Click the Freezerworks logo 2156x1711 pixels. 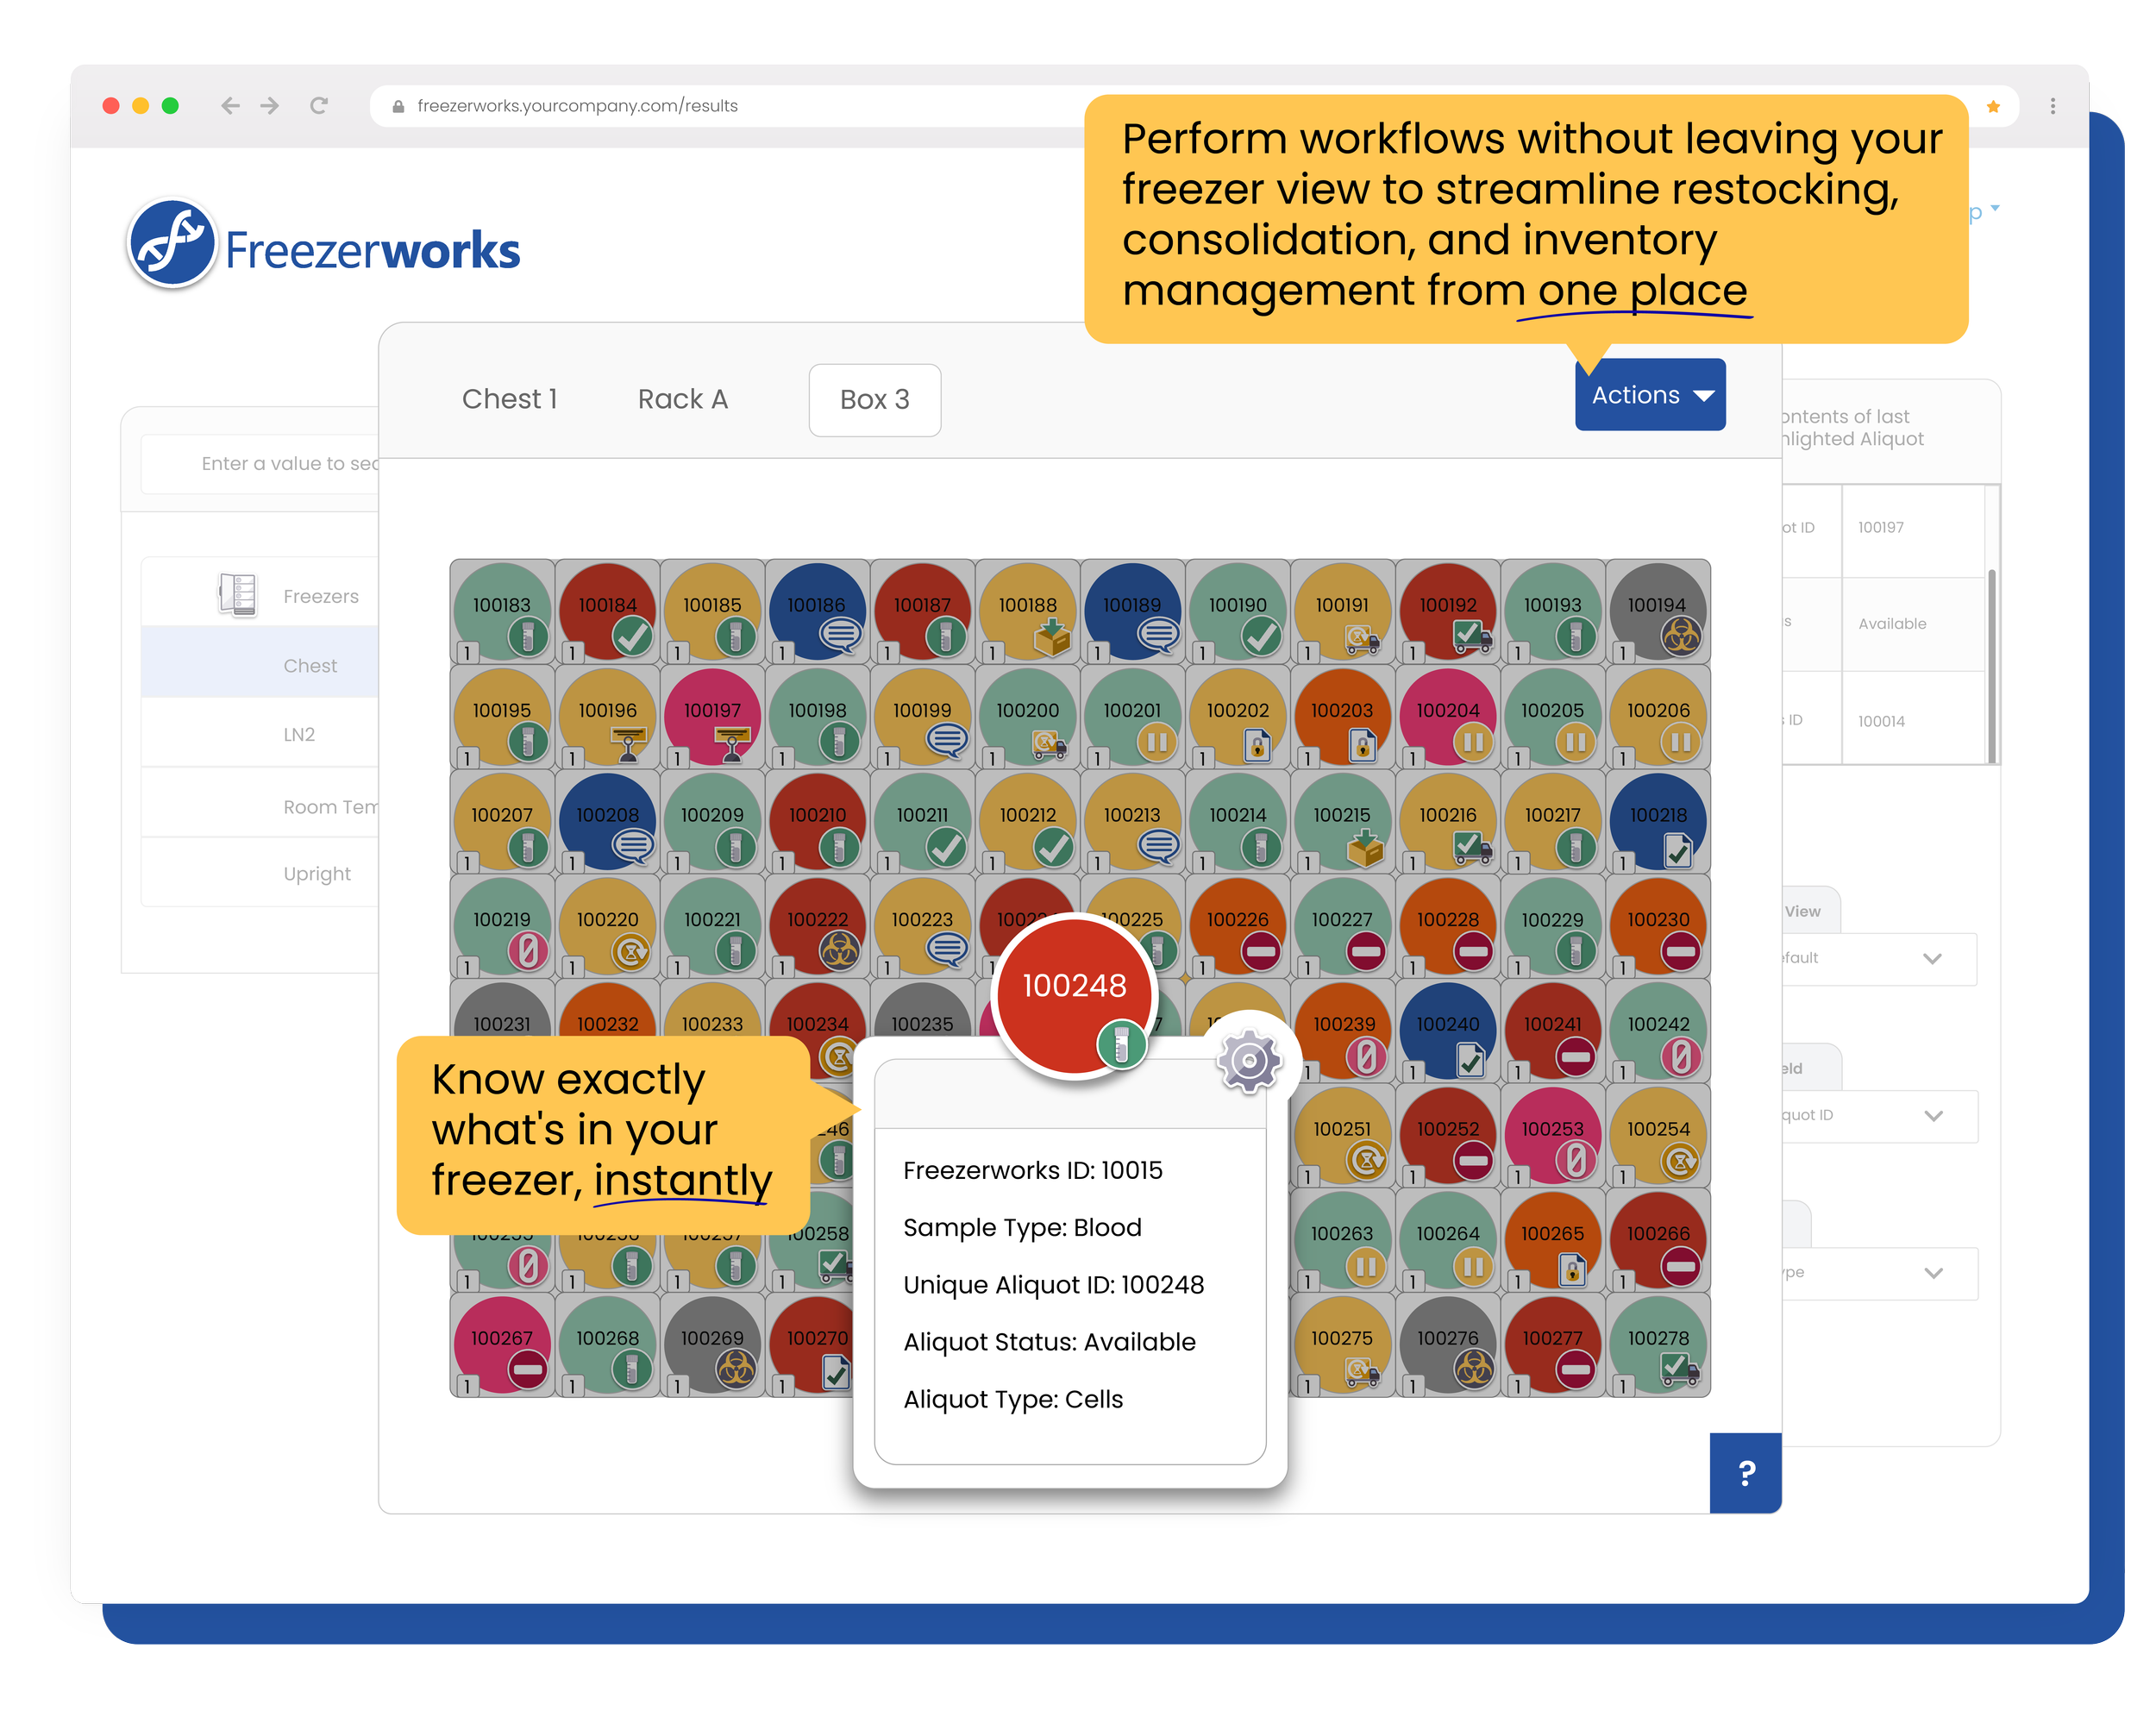point(324,245)
